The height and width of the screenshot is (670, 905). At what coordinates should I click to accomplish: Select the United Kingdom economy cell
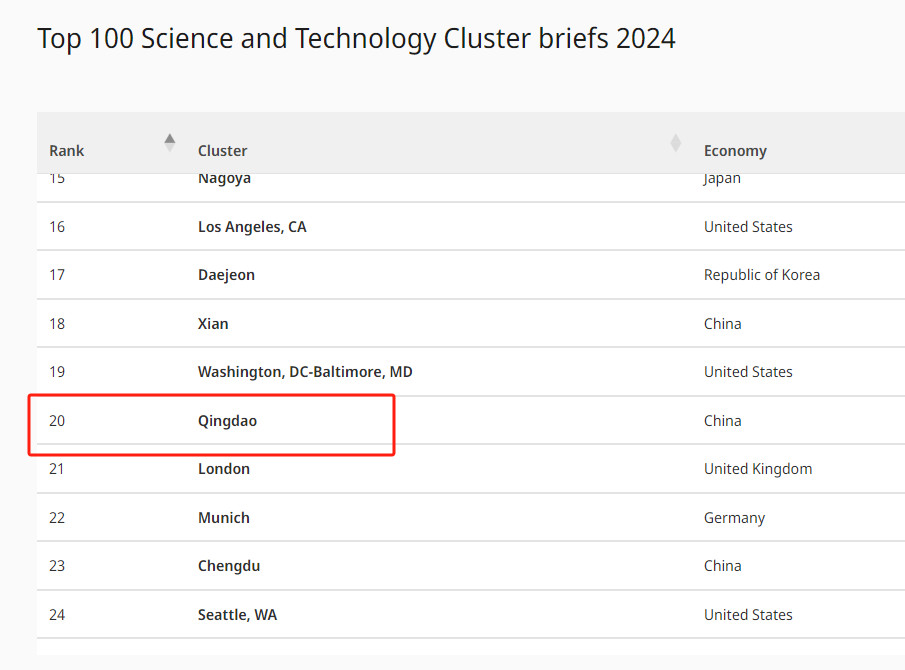point(758,469)
